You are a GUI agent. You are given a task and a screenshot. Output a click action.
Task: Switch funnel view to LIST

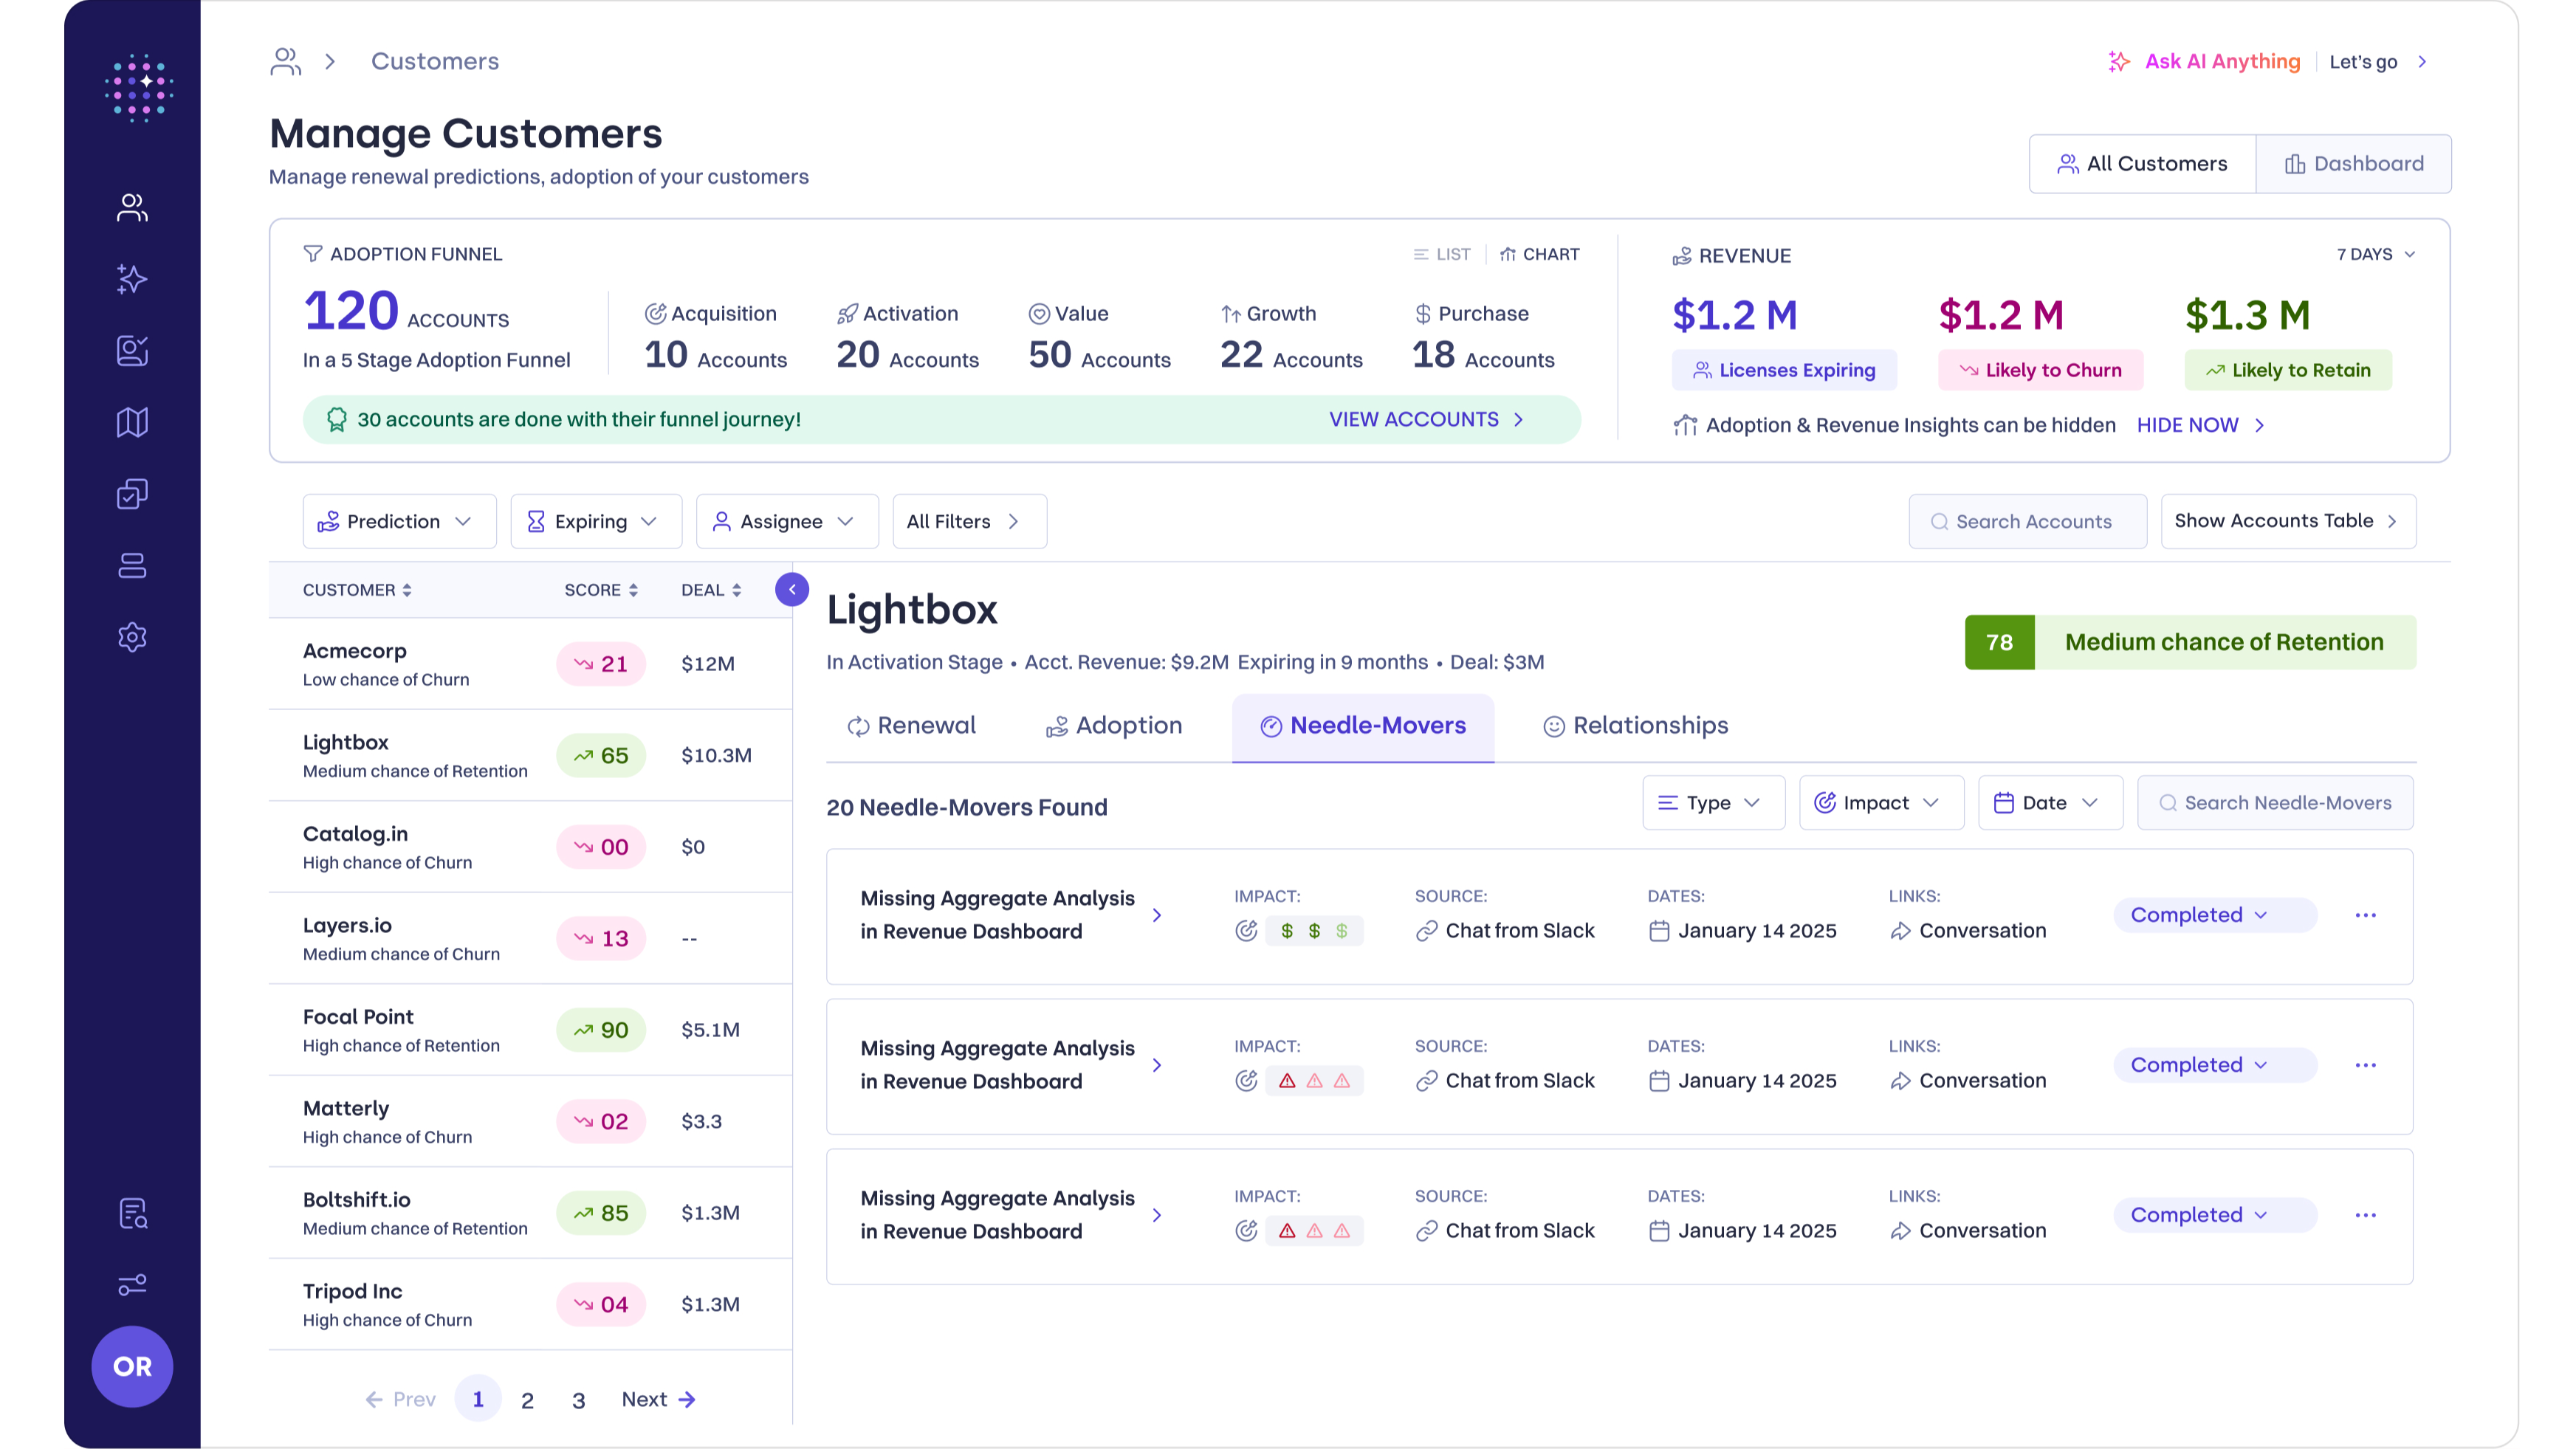coord(1442,254)
